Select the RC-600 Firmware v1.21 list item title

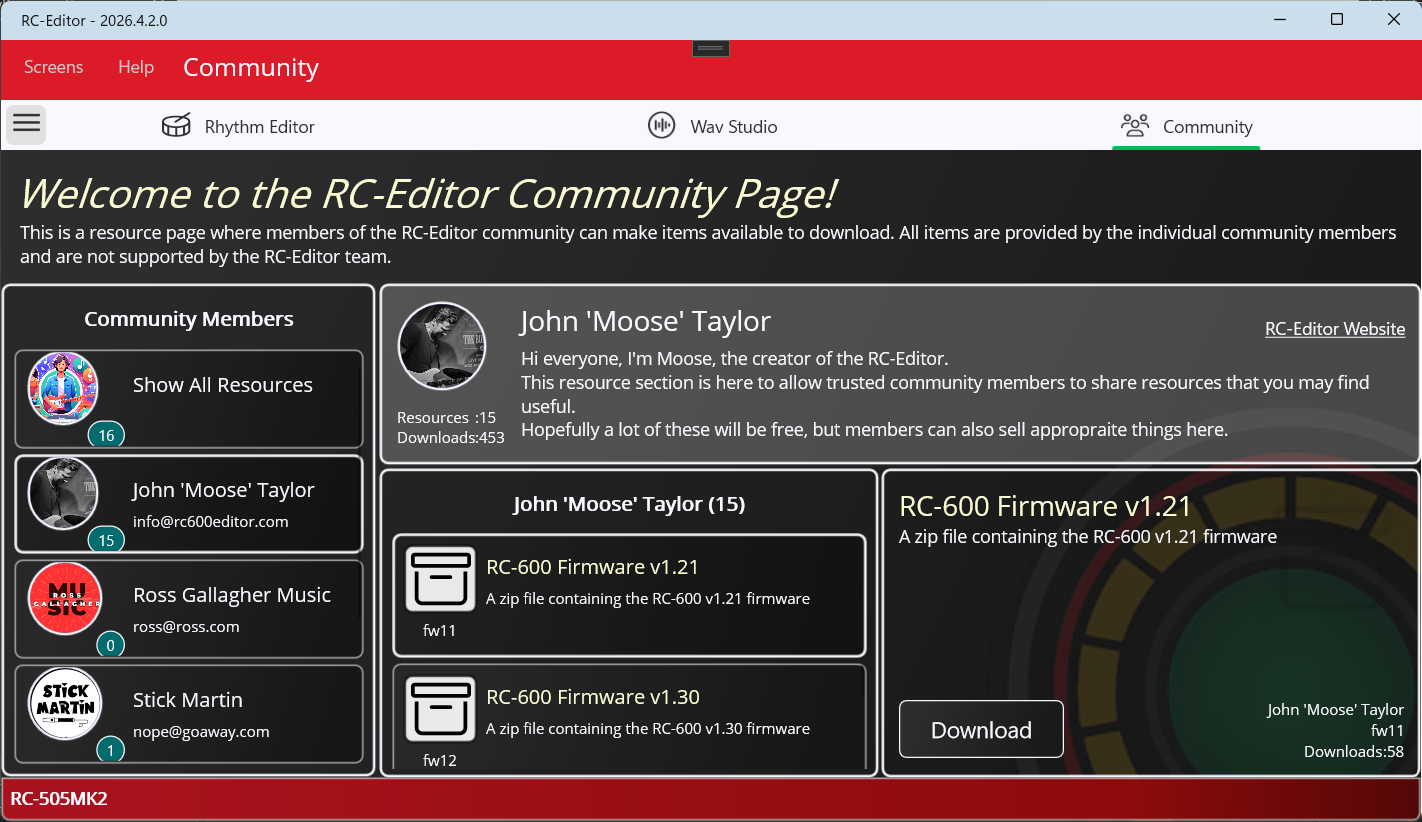coord(593,567)
